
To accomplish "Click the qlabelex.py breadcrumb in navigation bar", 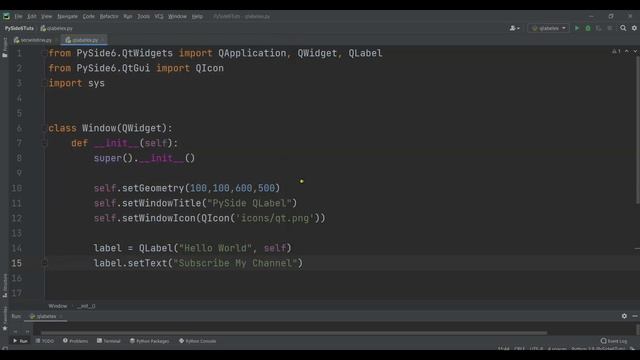I will click(57, 28).
